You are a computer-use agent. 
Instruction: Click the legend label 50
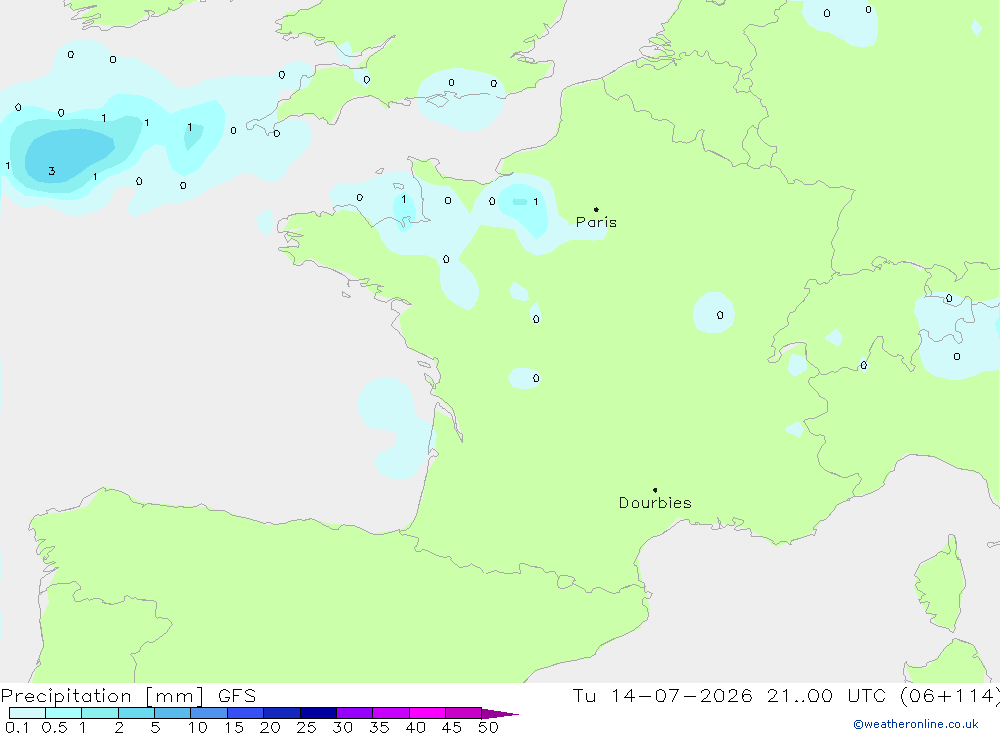pos(488,727)
